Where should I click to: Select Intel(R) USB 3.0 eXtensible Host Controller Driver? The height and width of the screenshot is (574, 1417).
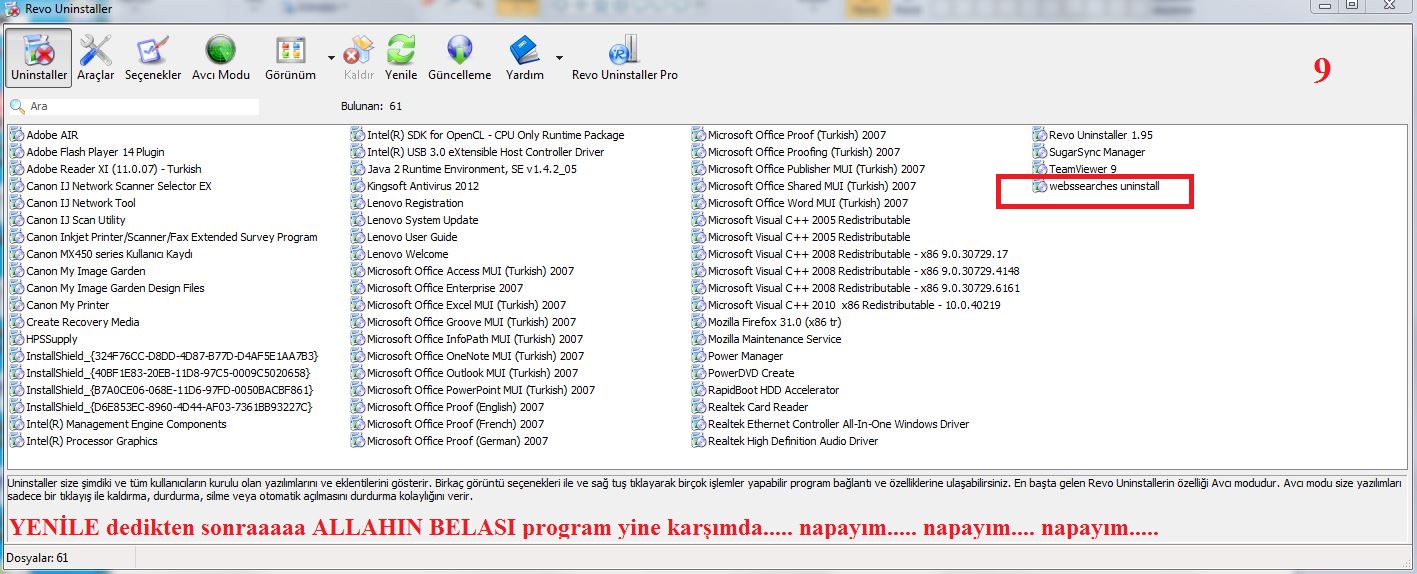click(x=478, y=152)
